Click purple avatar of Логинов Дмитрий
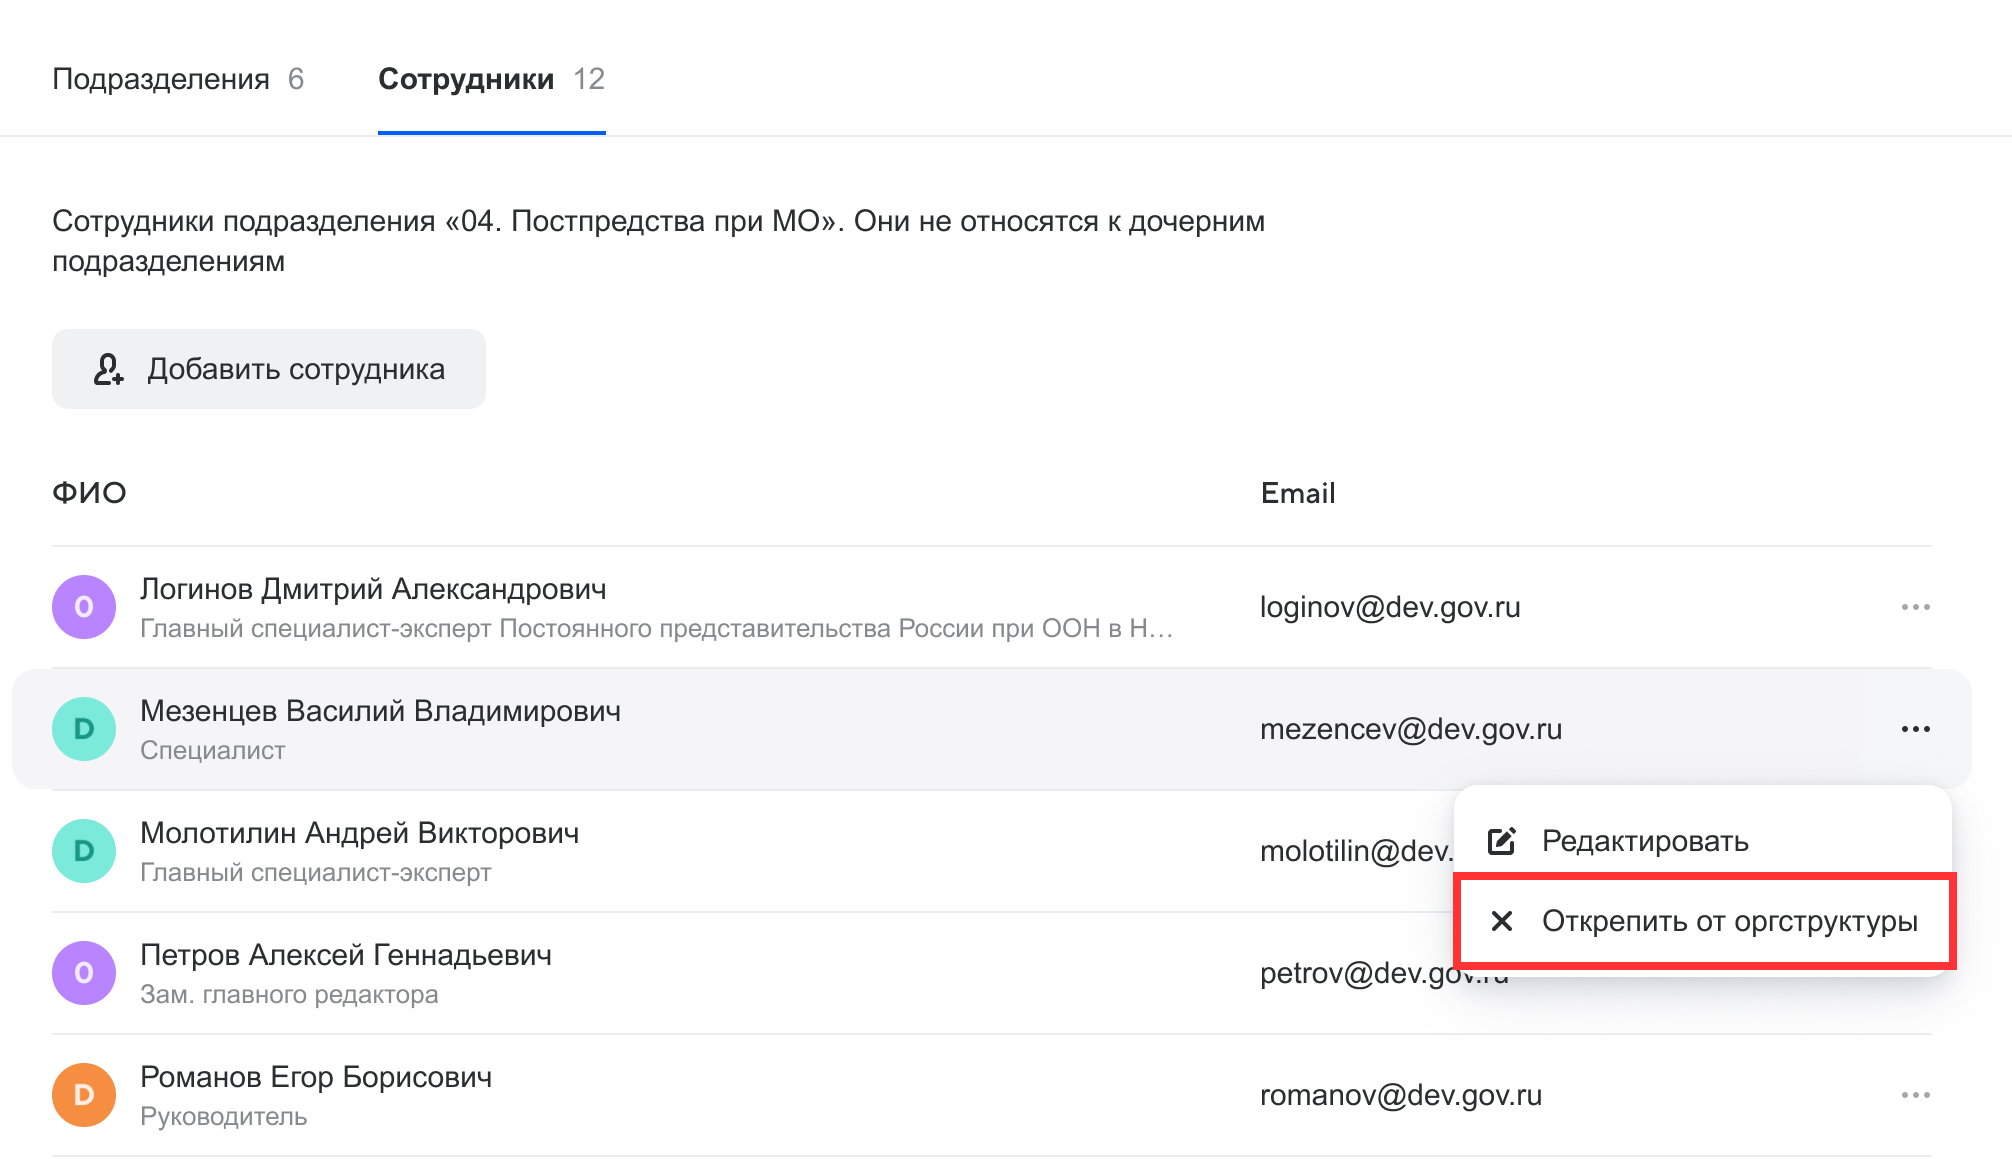Screen dimensions: 2012x1159 (84, 607)
